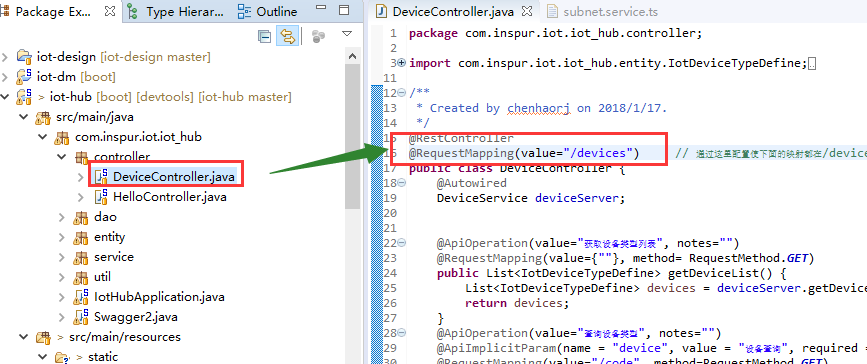Expand the dao package
This screenshot has width=867, height=364.
click(x=61, y=217)
